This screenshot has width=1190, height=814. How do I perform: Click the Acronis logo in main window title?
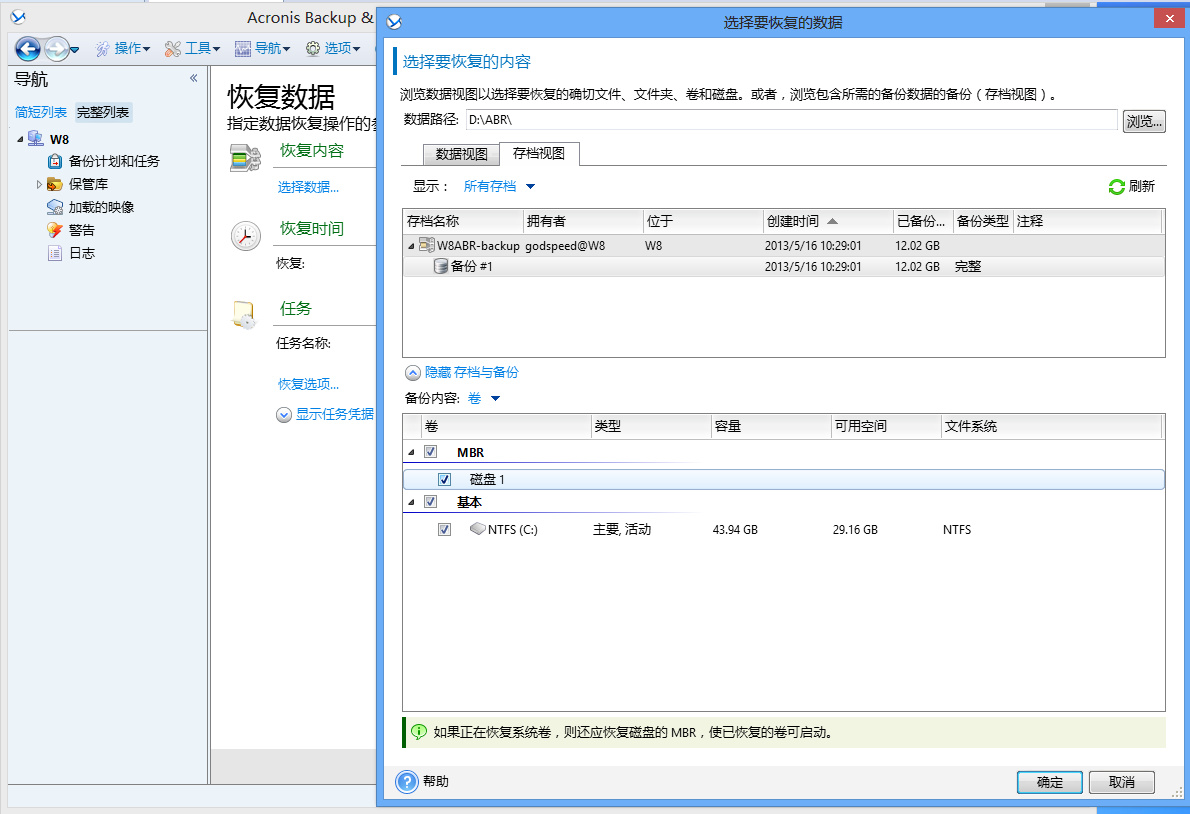point(18,17)
